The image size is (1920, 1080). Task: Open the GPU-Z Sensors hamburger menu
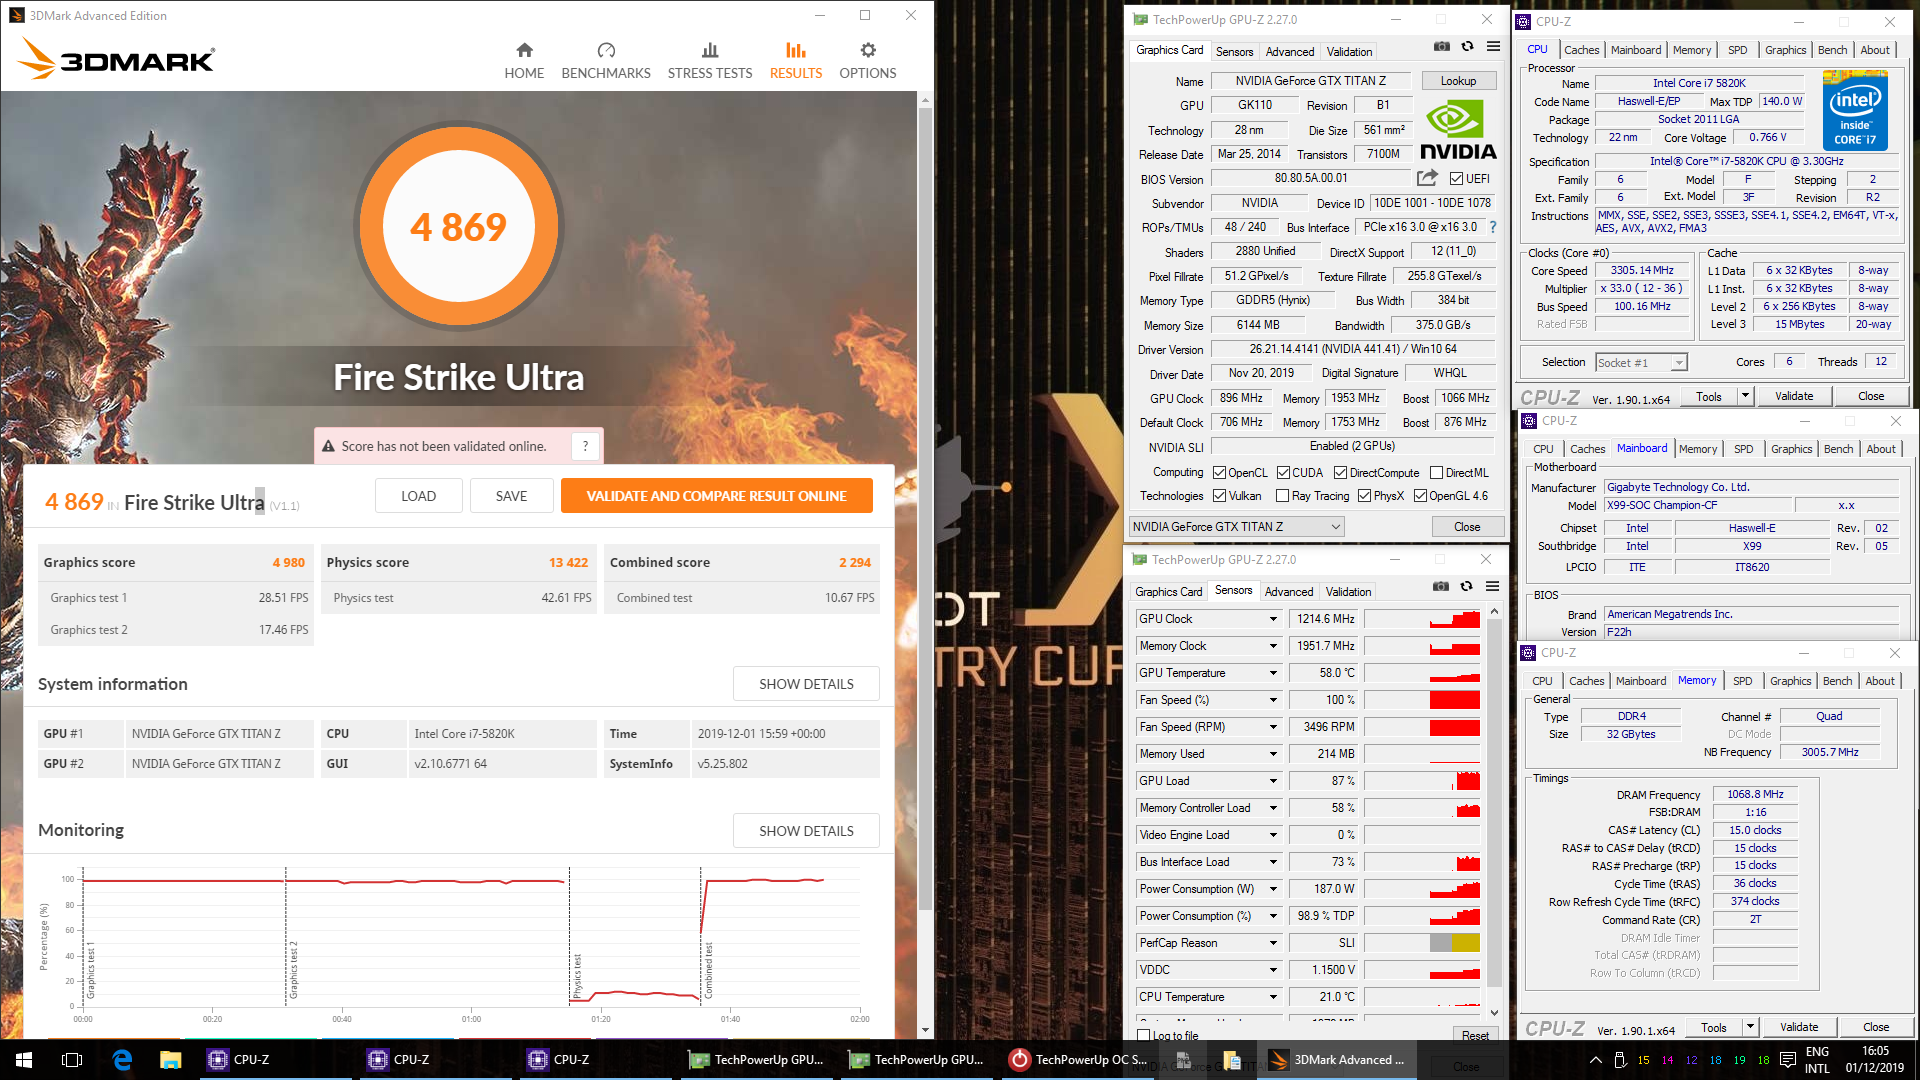click(x=1492, y=586)
